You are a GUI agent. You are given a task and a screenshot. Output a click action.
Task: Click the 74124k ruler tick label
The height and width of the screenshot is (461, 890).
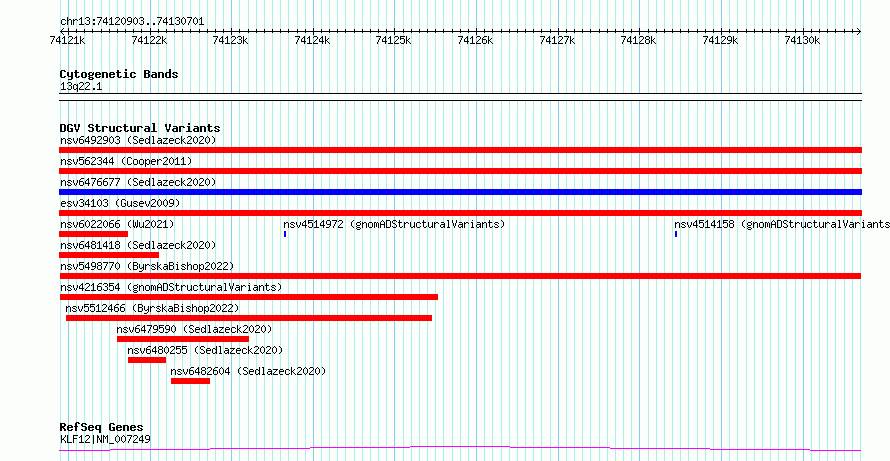pos(313,40)
